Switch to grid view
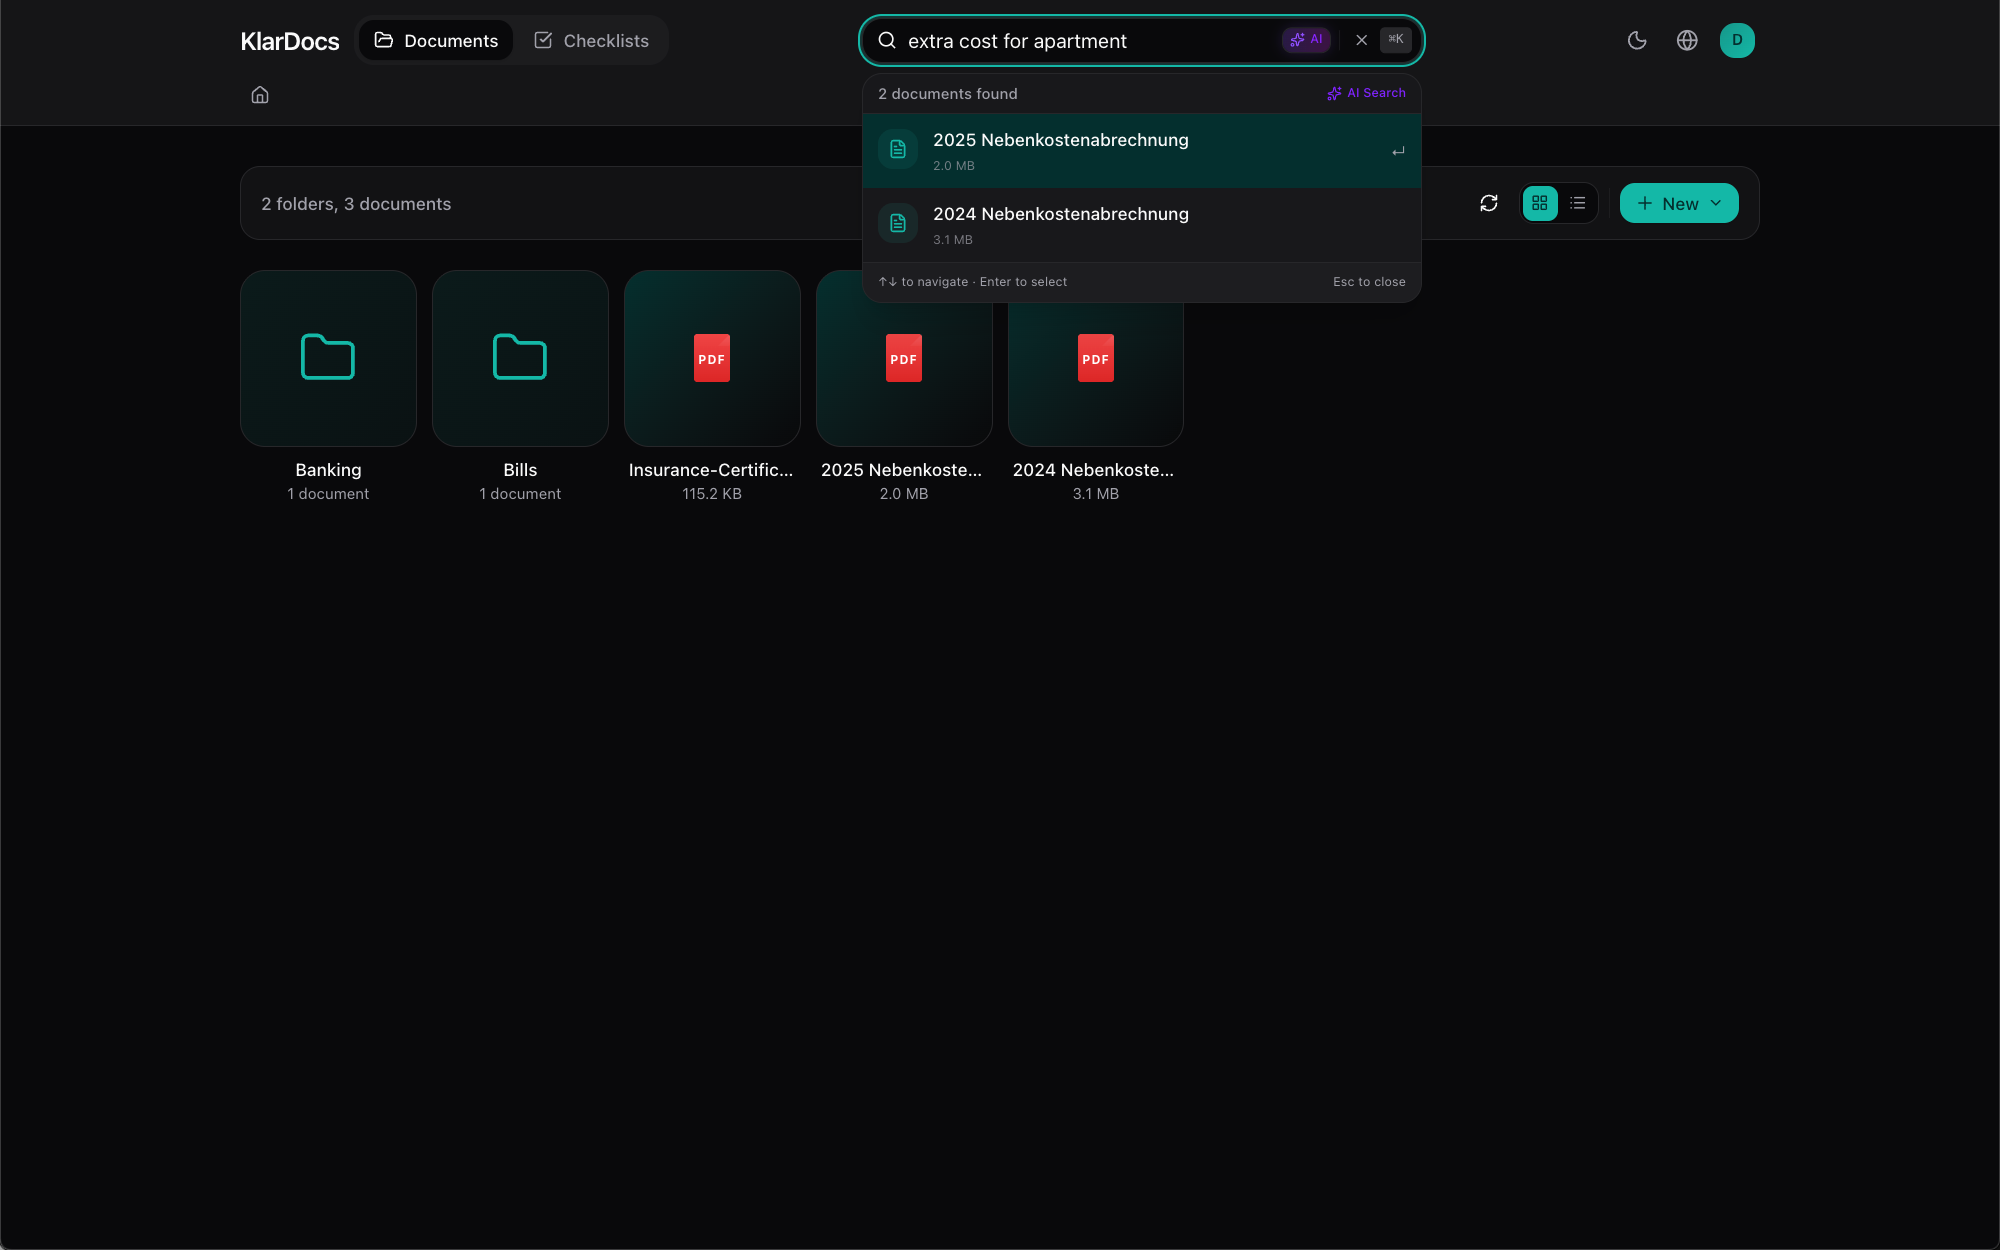This screenshot has height=1250, width=2000. pyautogui.click(x=1540, y=204)
